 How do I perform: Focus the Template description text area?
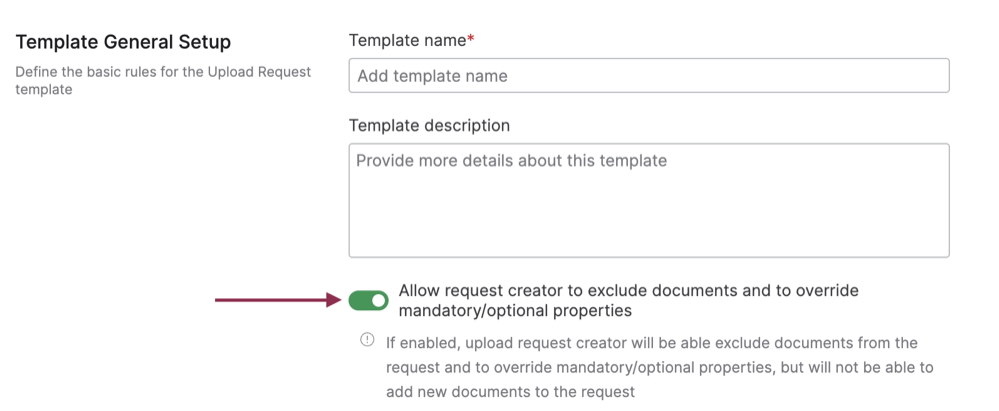coord(648,199)
